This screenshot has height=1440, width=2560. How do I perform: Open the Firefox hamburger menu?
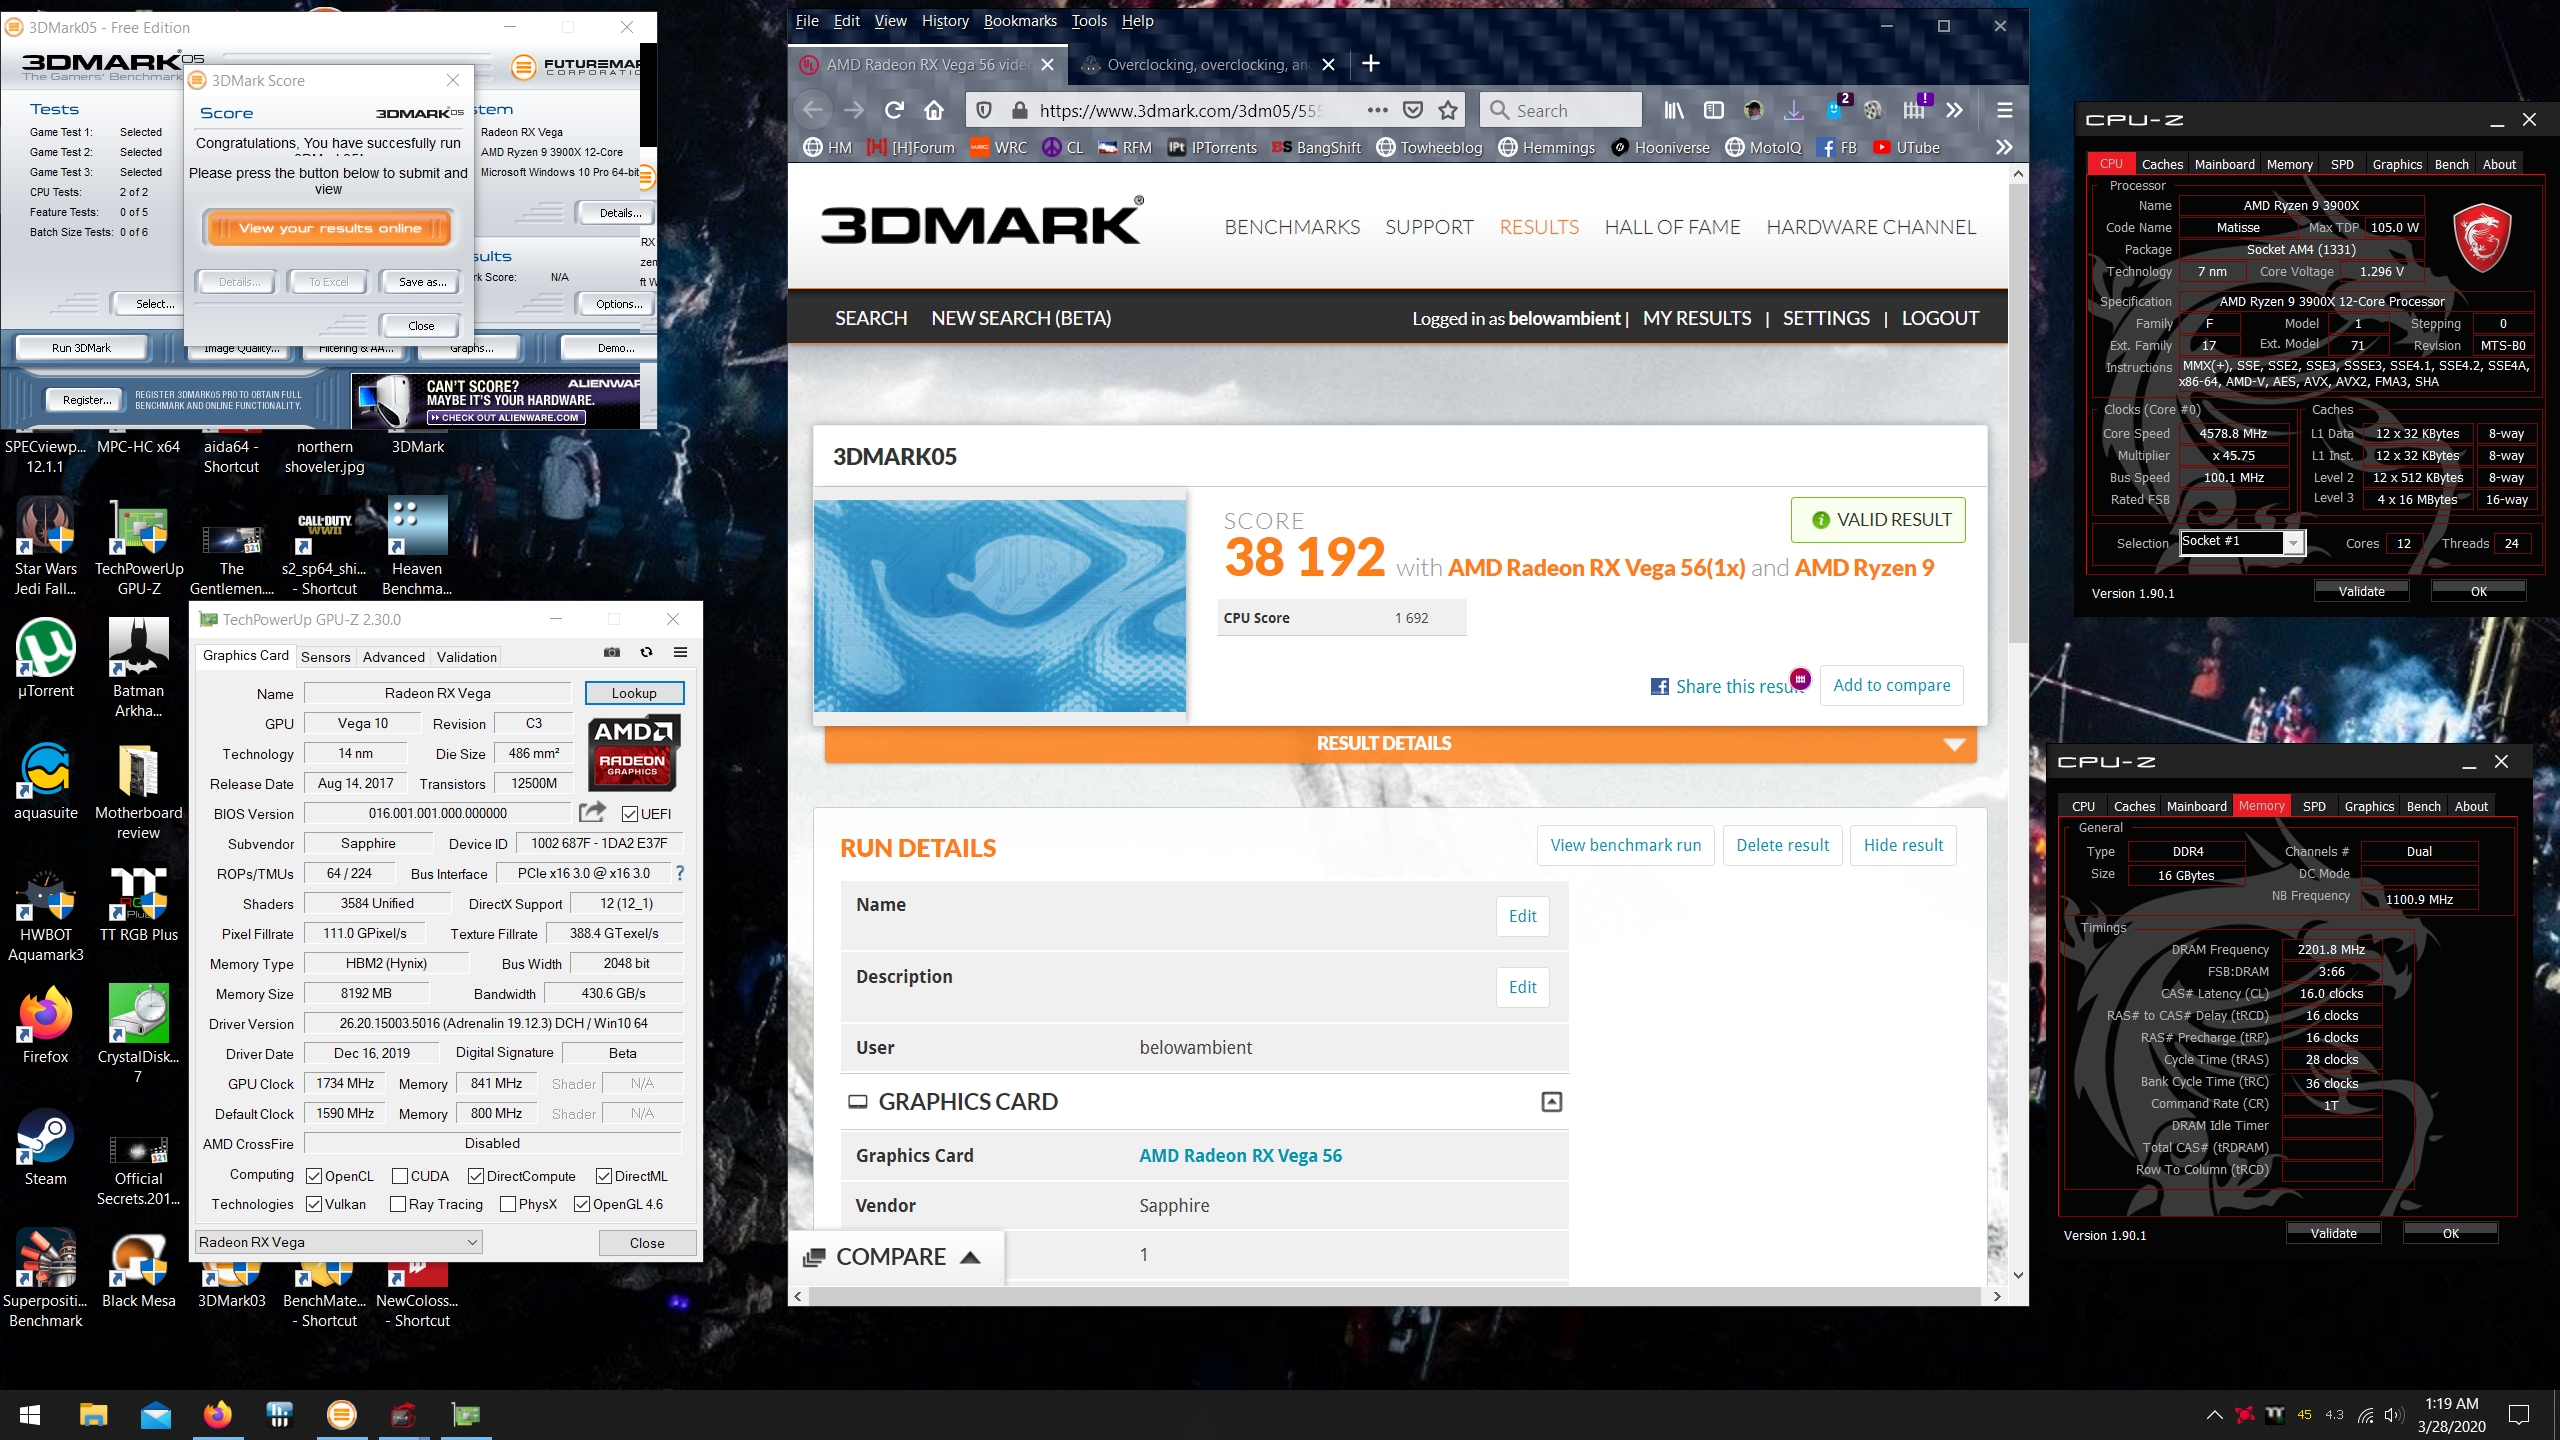point(2004,110)
